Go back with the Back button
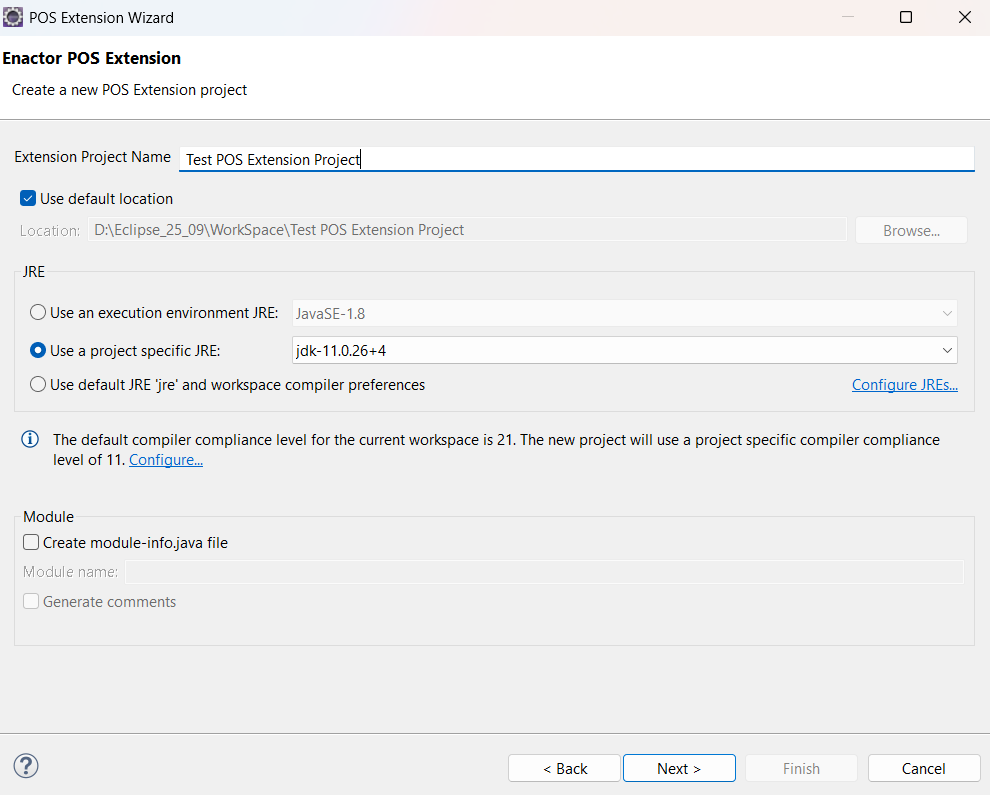 point(565,768)
